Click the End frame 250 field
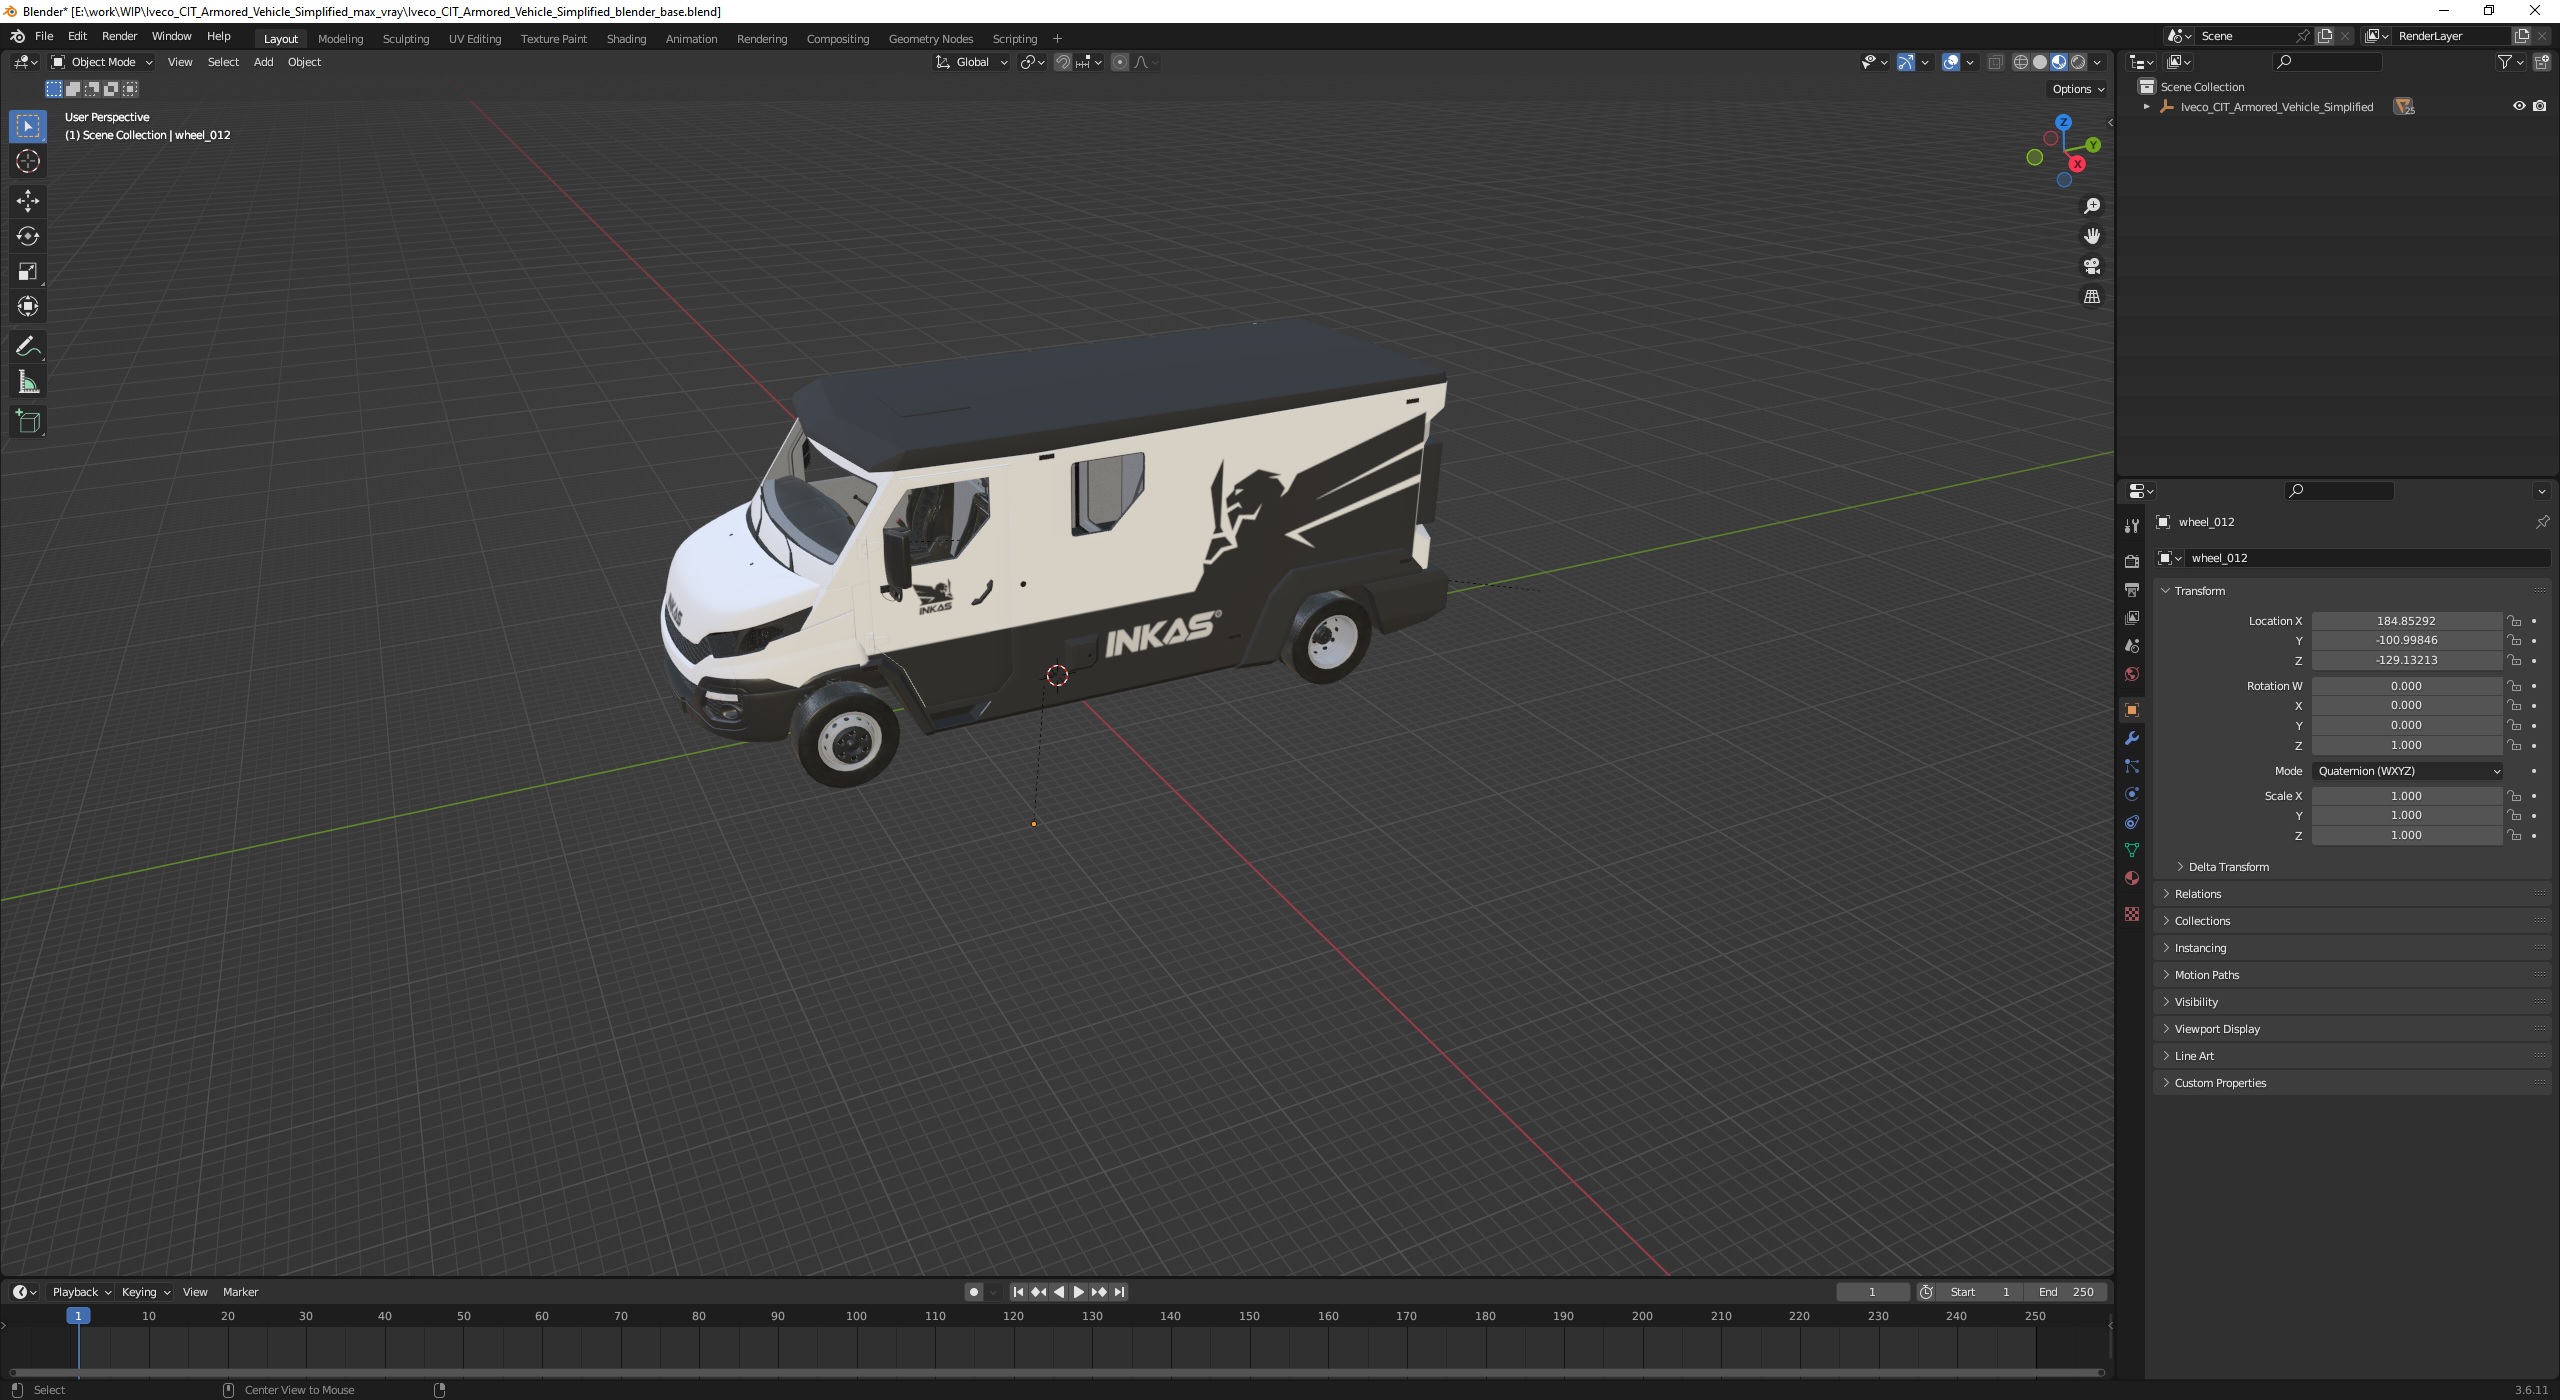The image size is (2560, 1400). [x=2066, y=1292]
